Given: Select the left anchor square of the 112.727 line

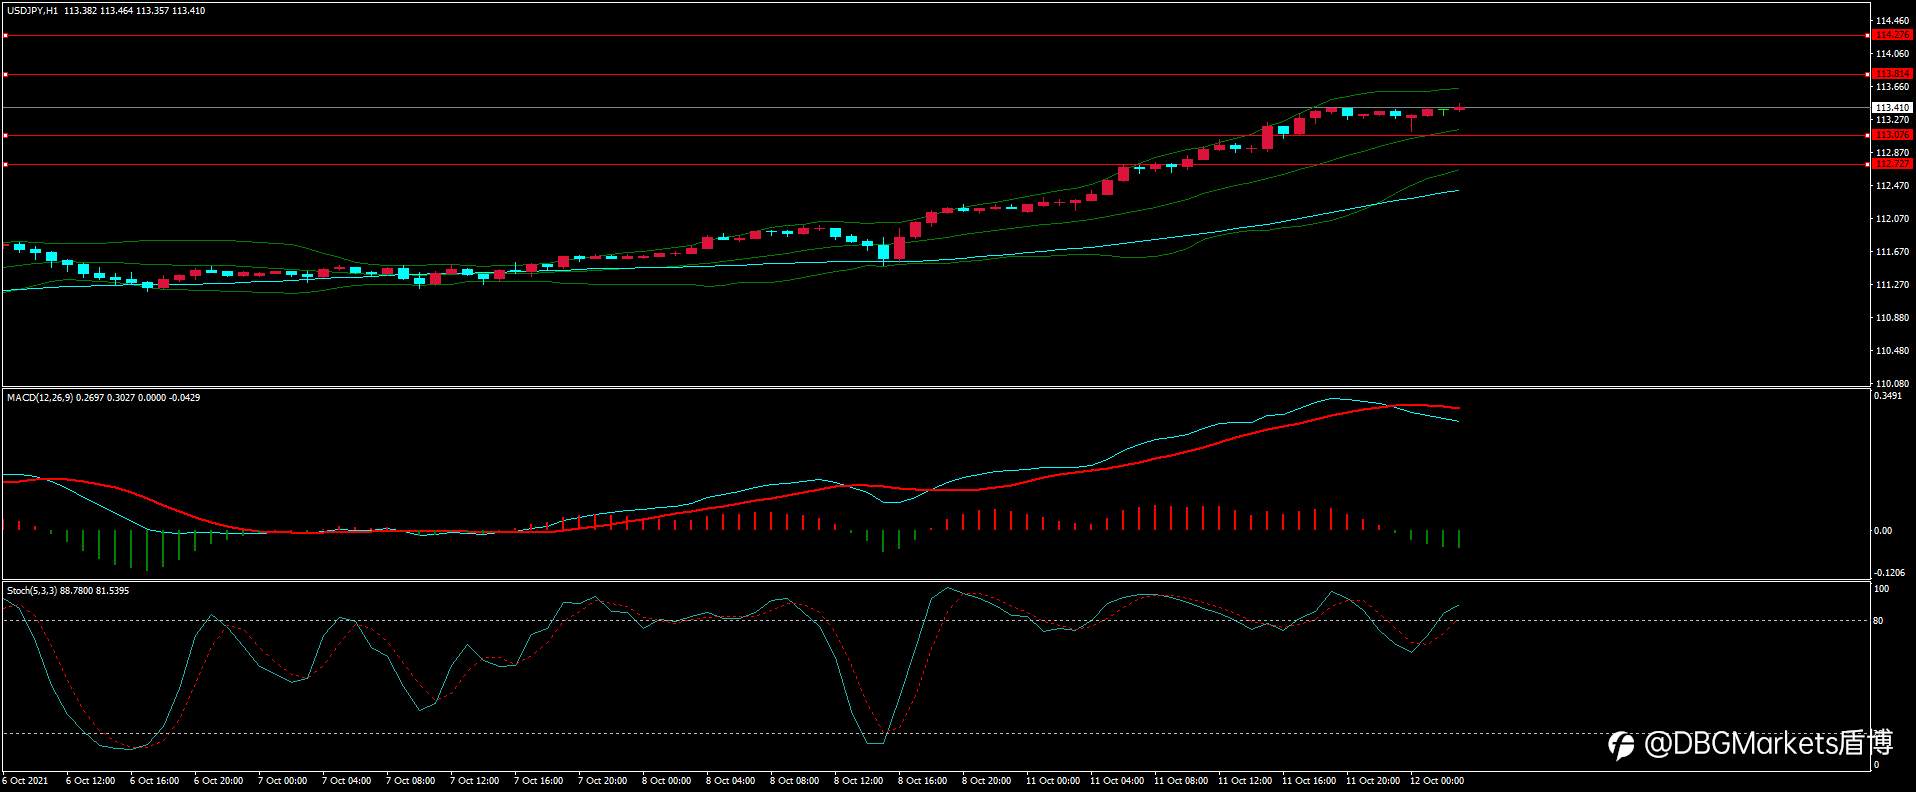Looking at the screenshot, I should (5, 164).
